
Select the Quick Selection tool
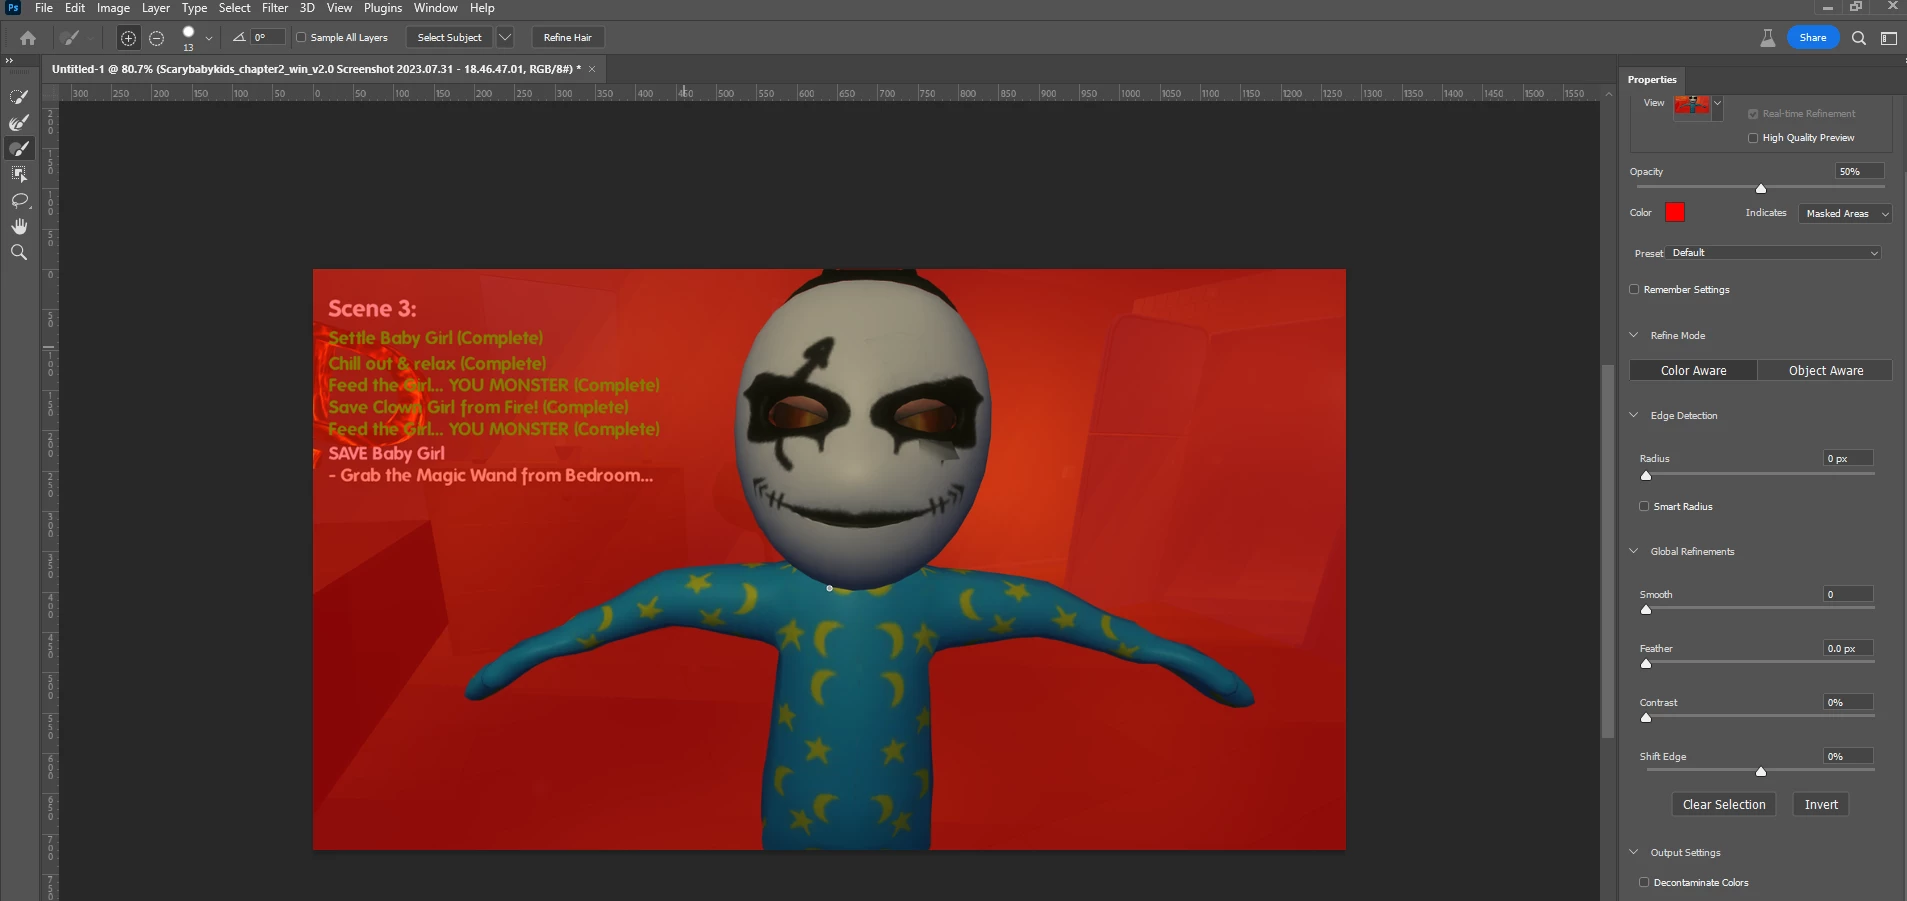point(19,97)
